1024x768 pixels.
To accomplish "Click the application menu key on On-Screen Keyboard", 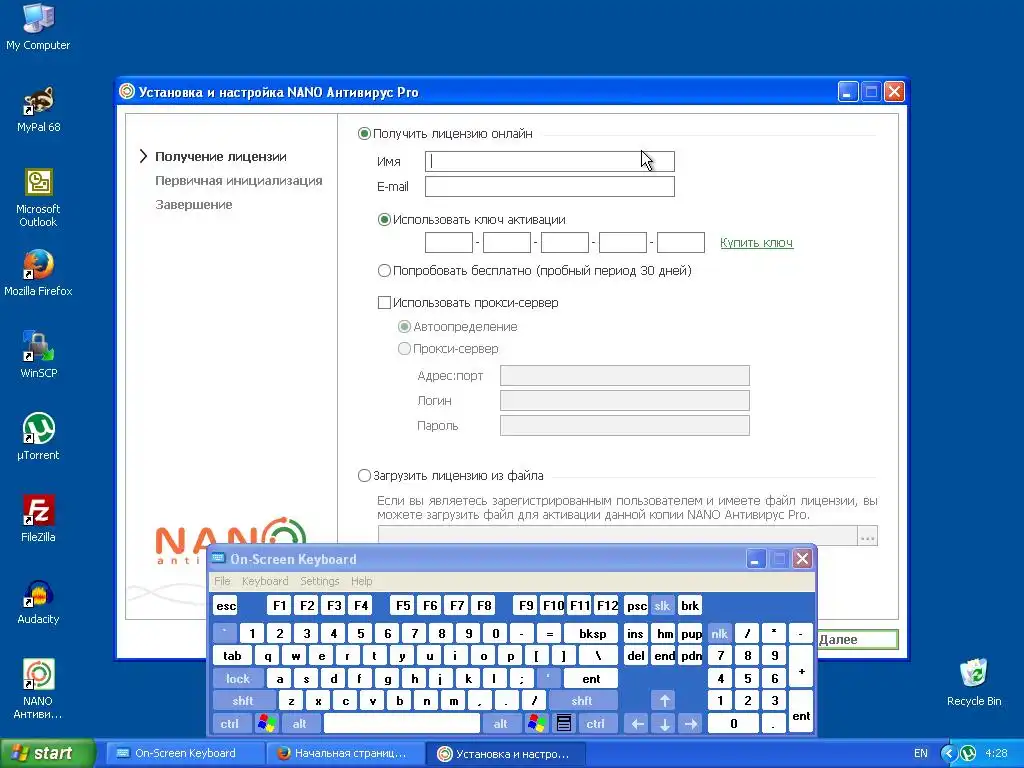I will (x=564, y=724).
